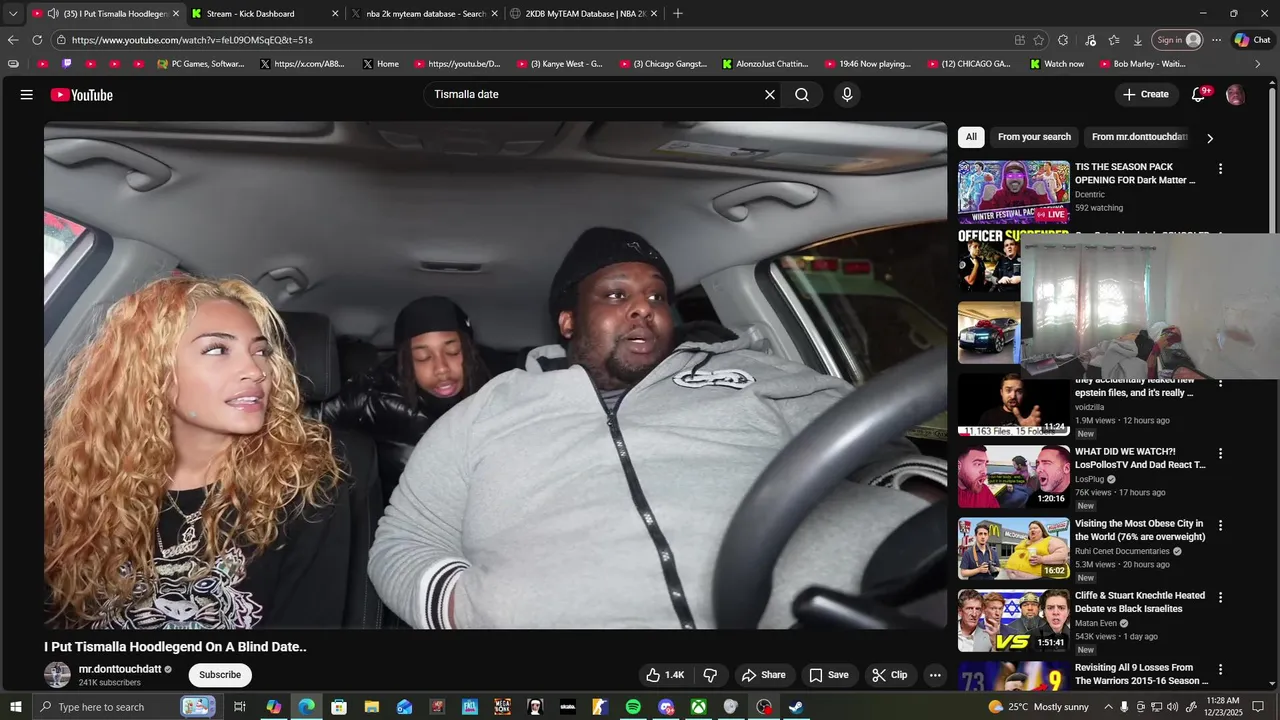Subscribe to mr.donttouchdatt
This screenshot has height=720, width=1280.
pyautogui.click(x=220, y=675)
